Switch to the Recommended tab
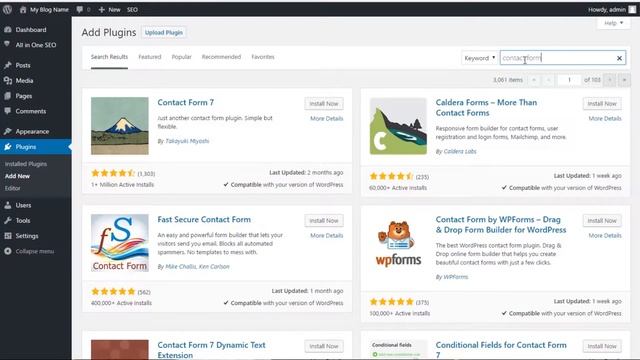The image size is (640, 360). coord(221,57)
